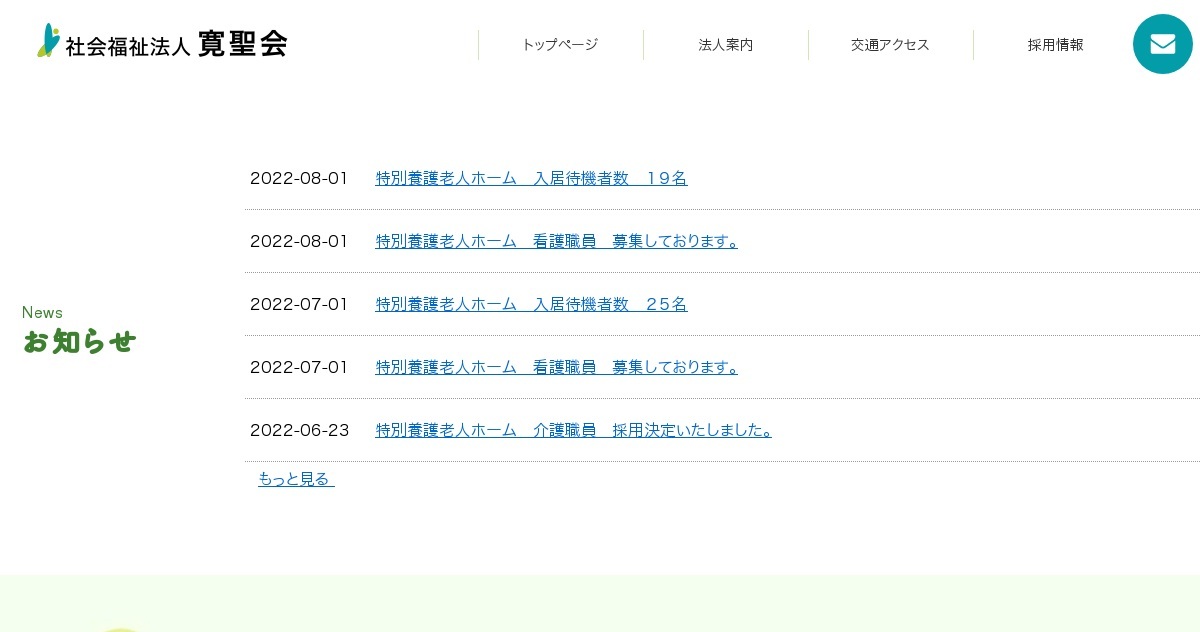This screenshot has height=632, width=1200.
Task: Click the News label above お知らせ
Action: point(42,312)
